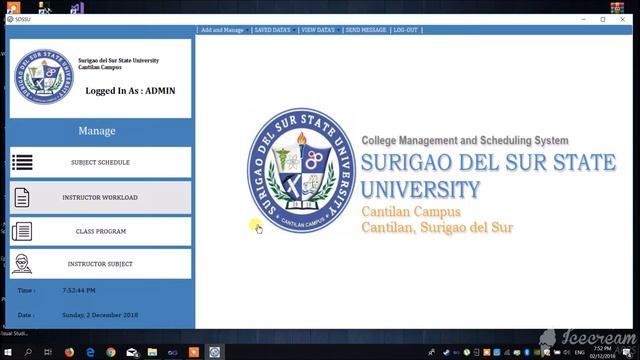The height and width of the screenshot is (360, 640).
Task: Click the Steam icon in system tray
Action: click(446, 352)
